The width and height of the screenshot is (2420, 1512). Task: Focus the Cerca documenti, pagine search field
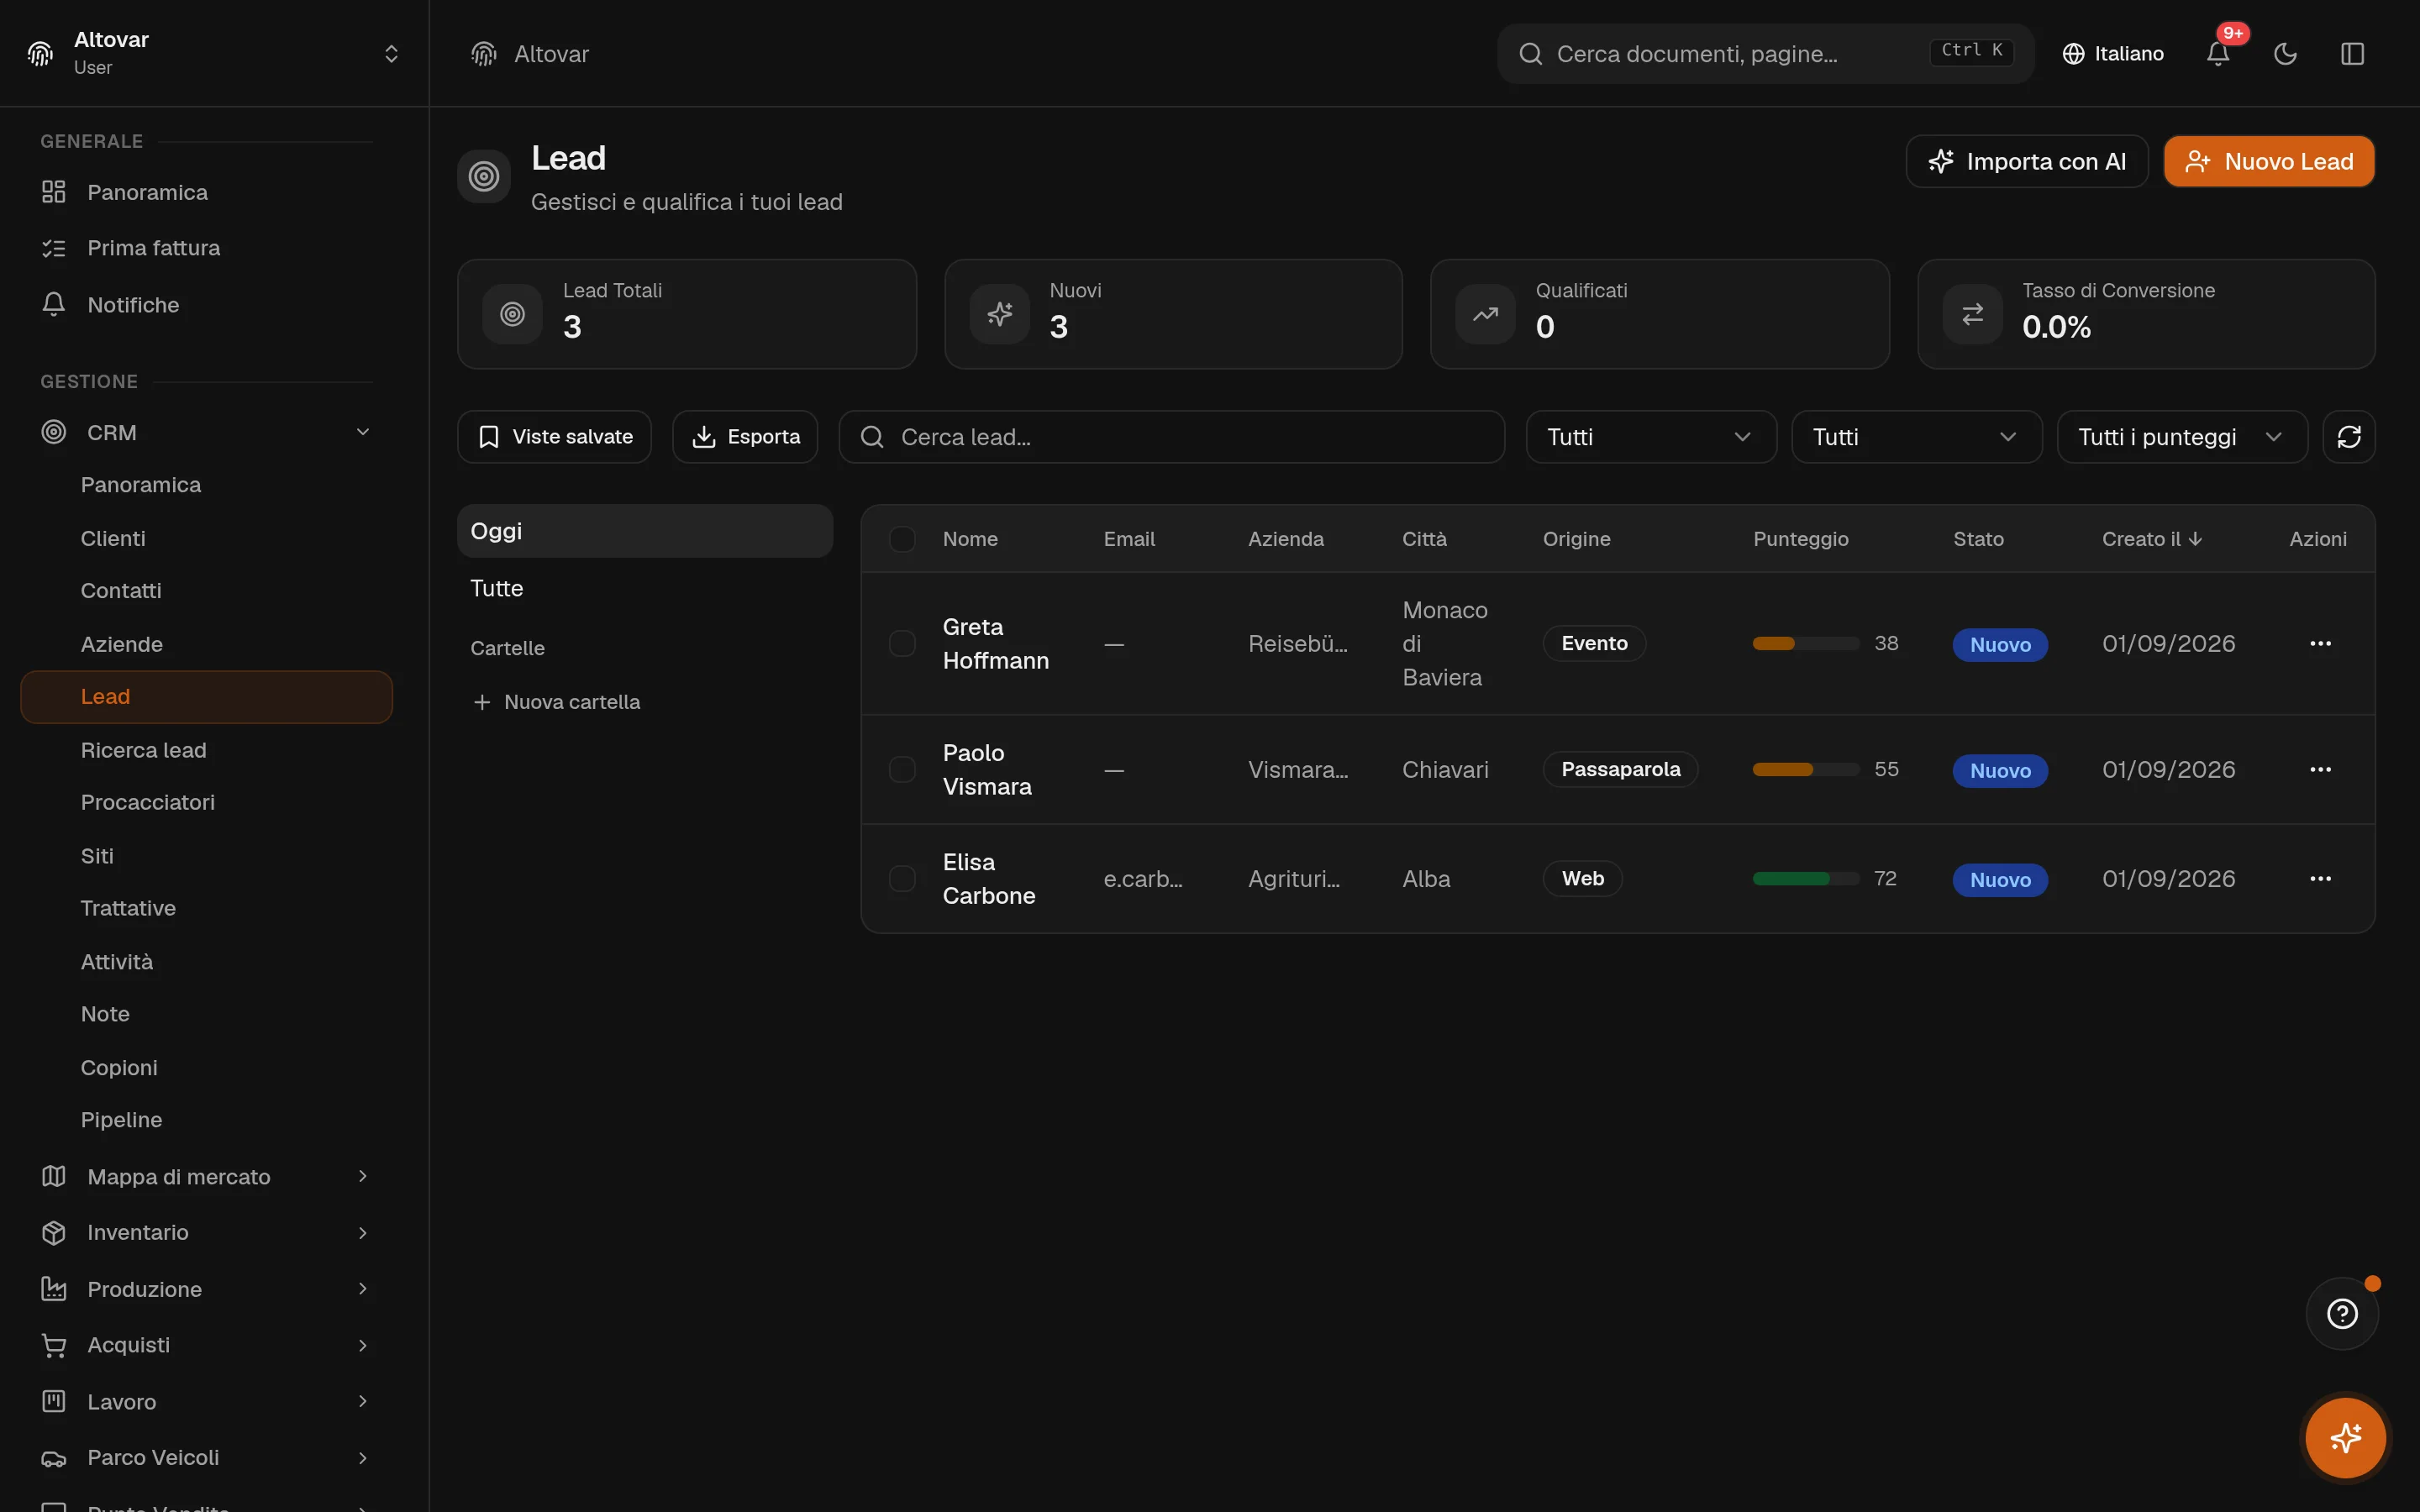pyautogui.click(x=1765, y=54)
